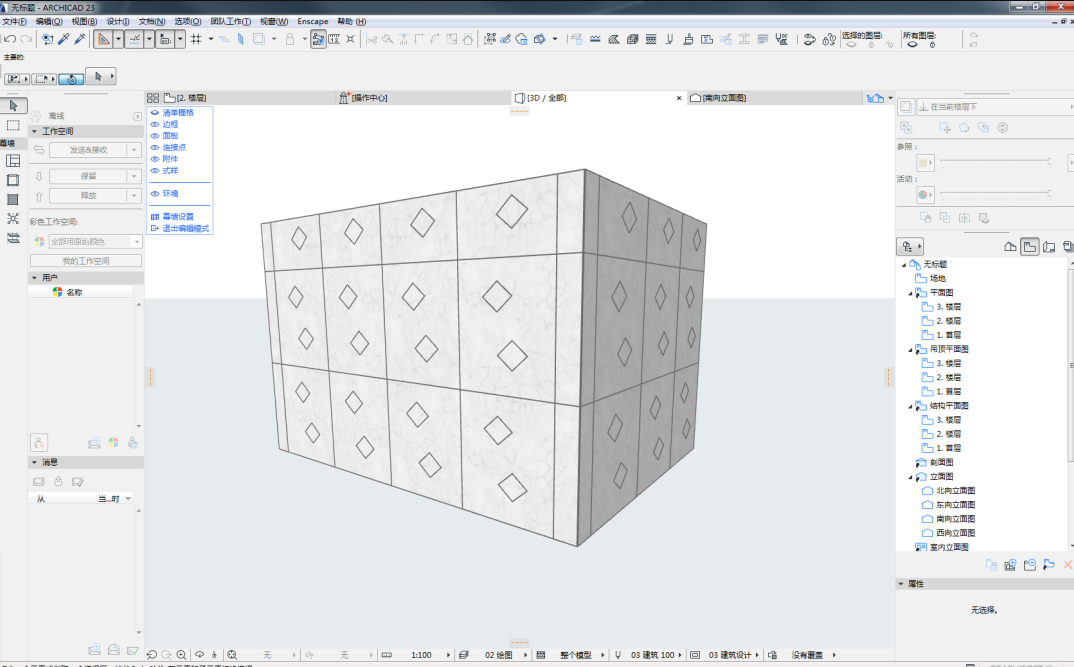This screenshot has width=1074, height=667.
Task: Toggle the 所有图层 eye icon
Action: pos(912,44)
